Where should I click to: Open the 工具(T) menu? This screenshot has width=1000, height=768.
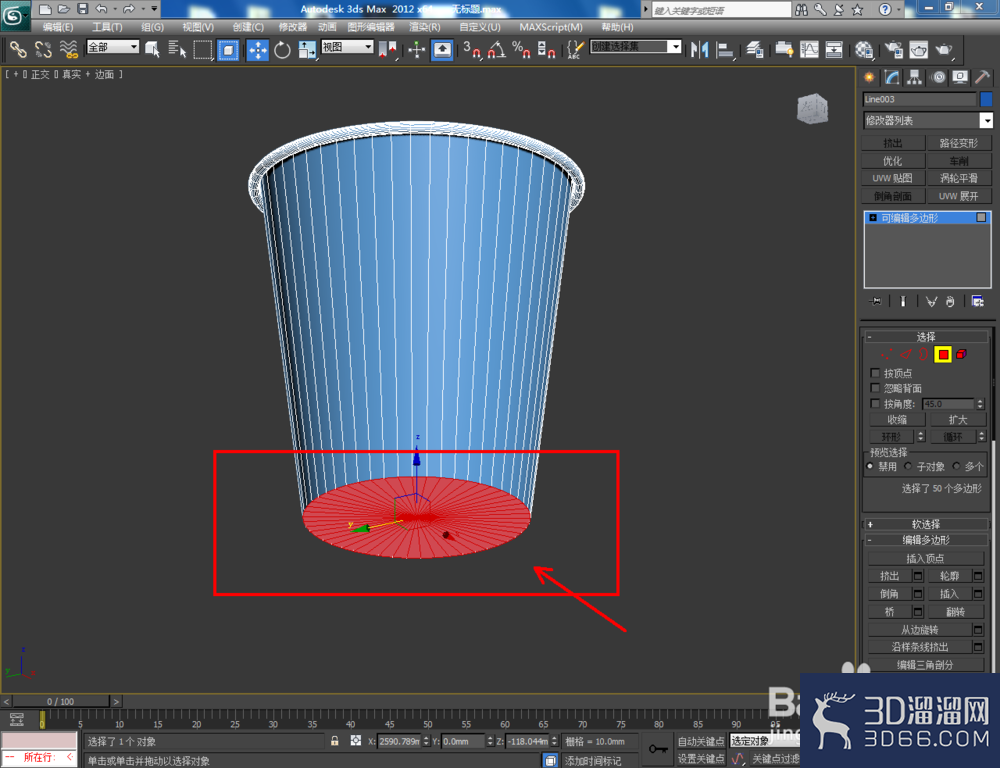107,27
